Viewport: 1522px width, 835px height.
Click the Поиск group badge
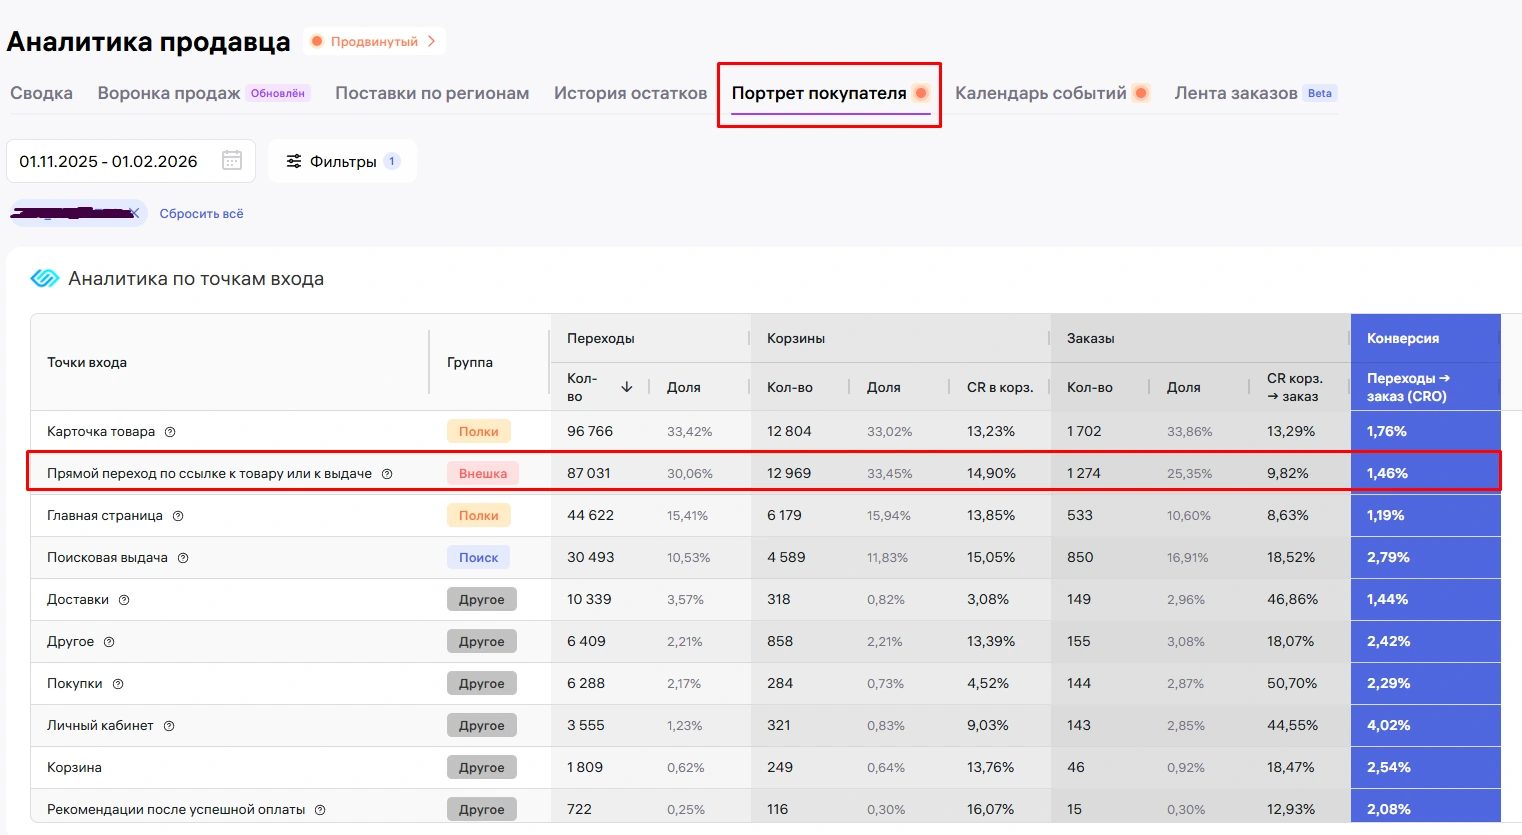478,558
